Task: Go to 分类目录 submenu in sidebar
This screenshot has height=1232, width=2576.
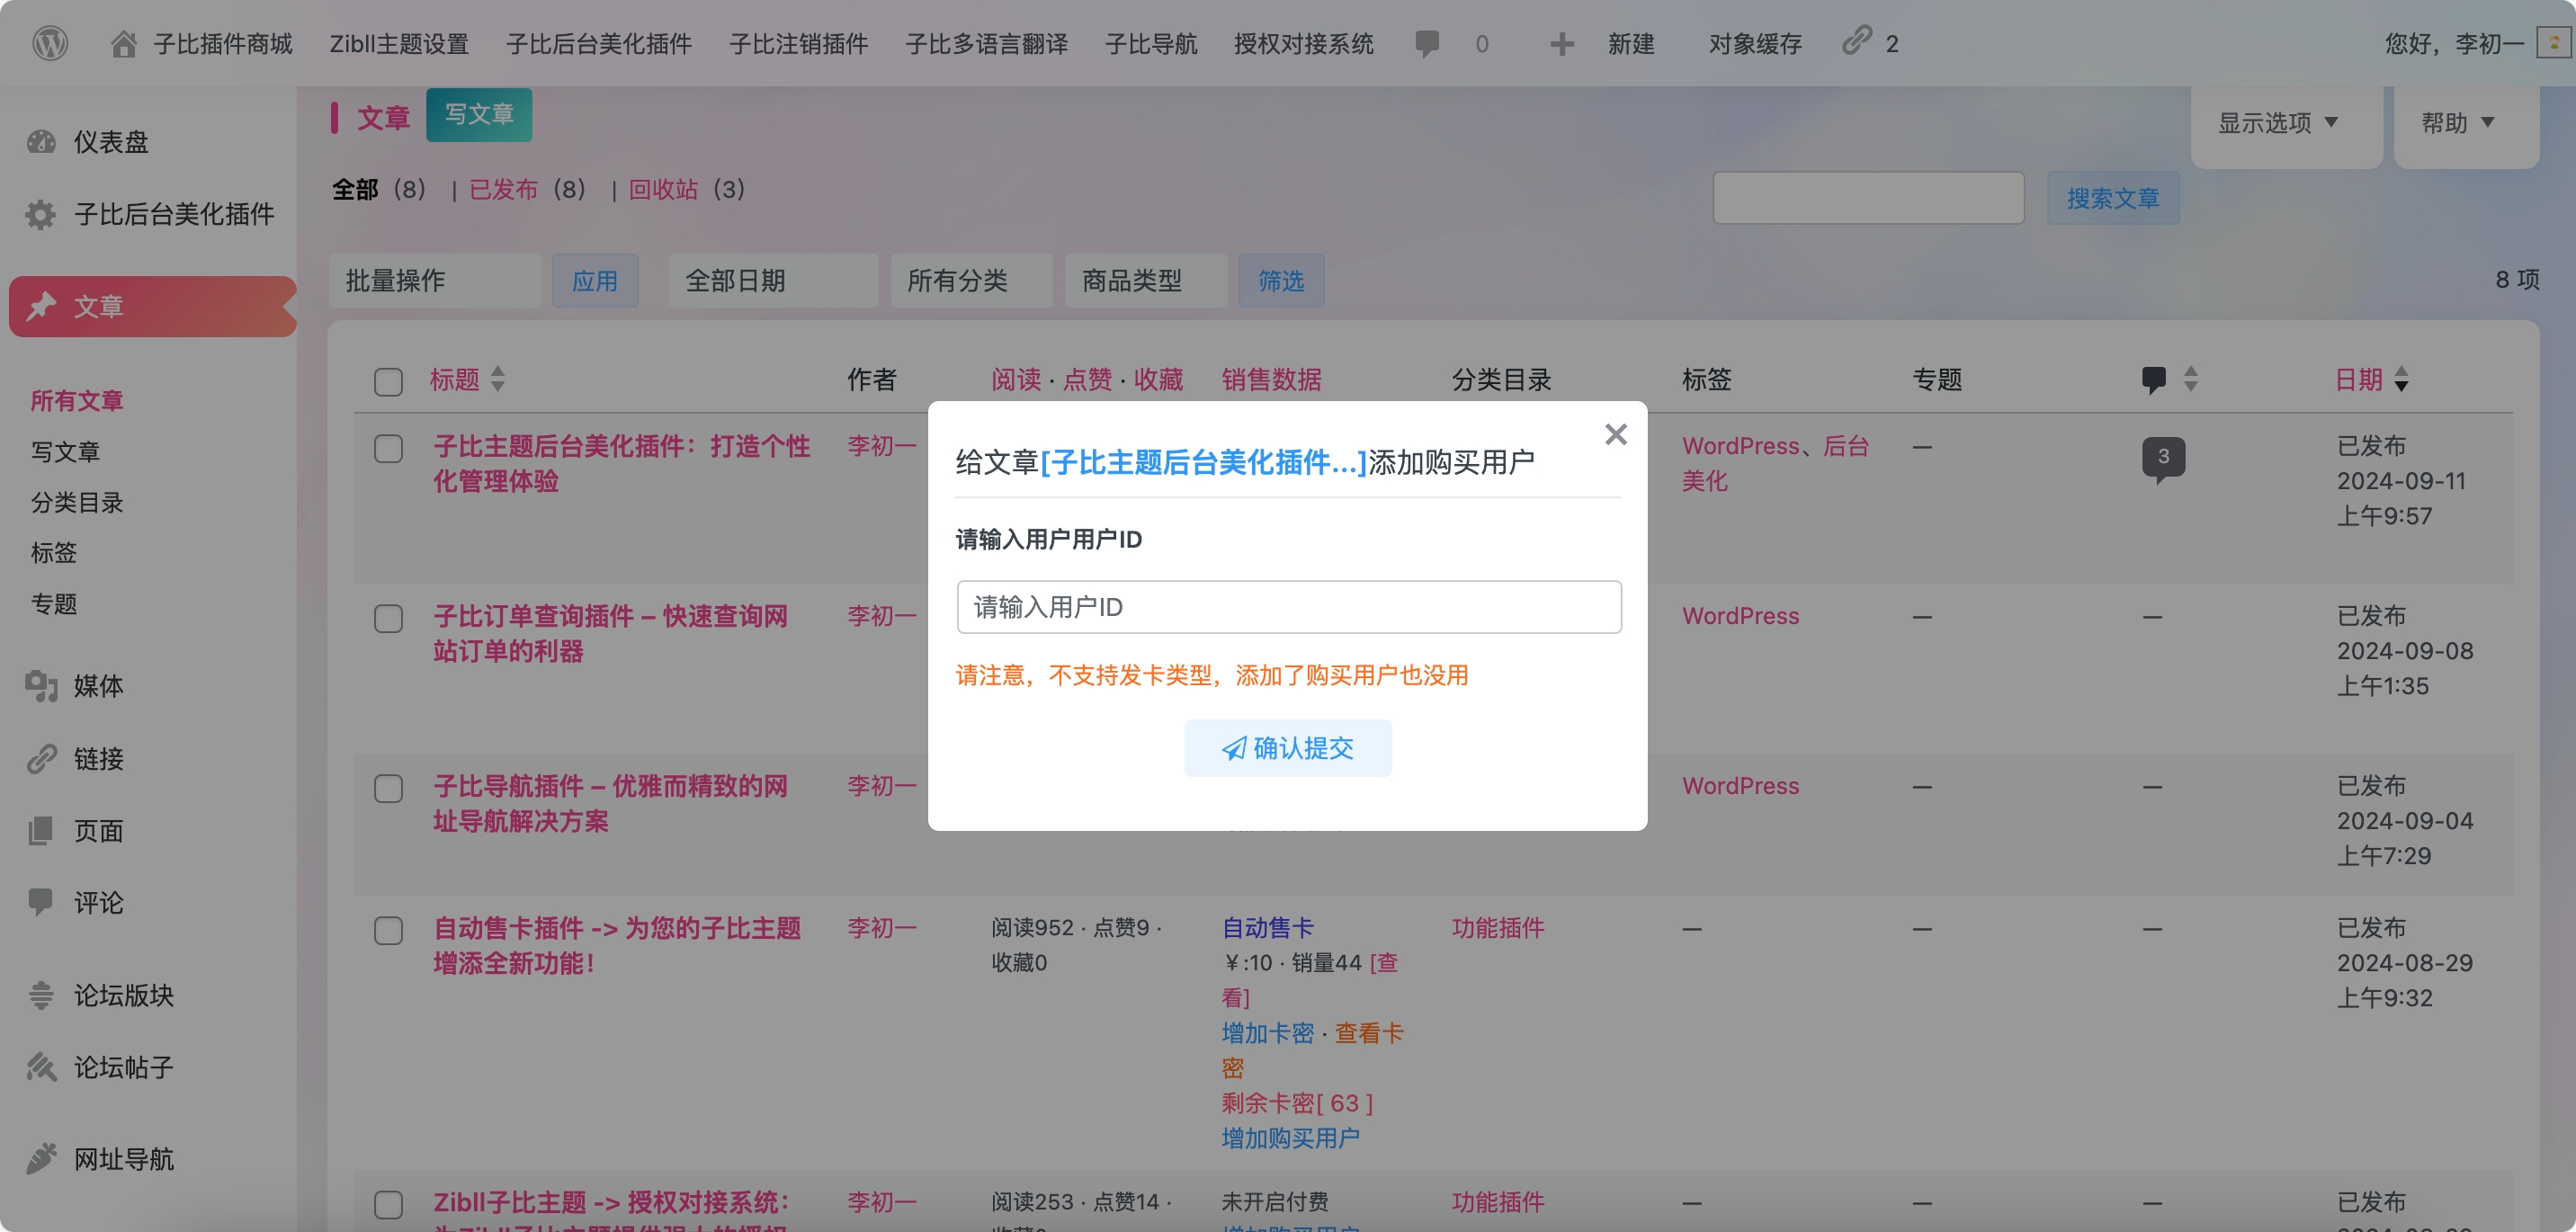Action: (x=77, y=502)
